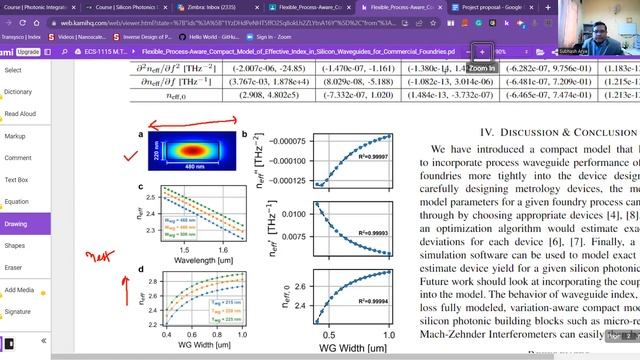Collapse the Kami sidebar with double chevron
The width and height of the screenshot is (640, 360).
click(x=44, y=341)
